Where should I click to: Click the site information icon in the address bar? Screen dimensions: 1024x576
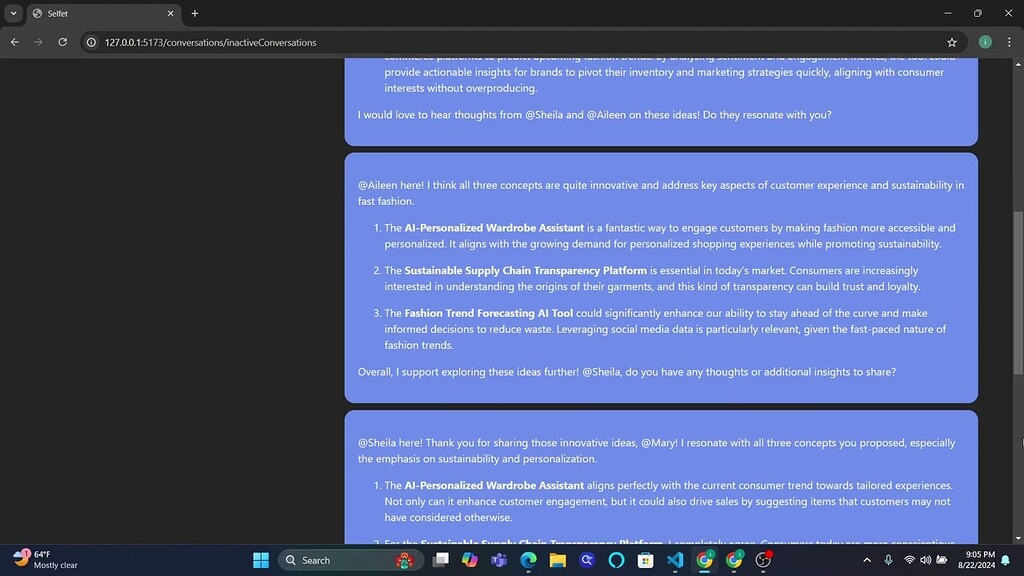(91, 42)
